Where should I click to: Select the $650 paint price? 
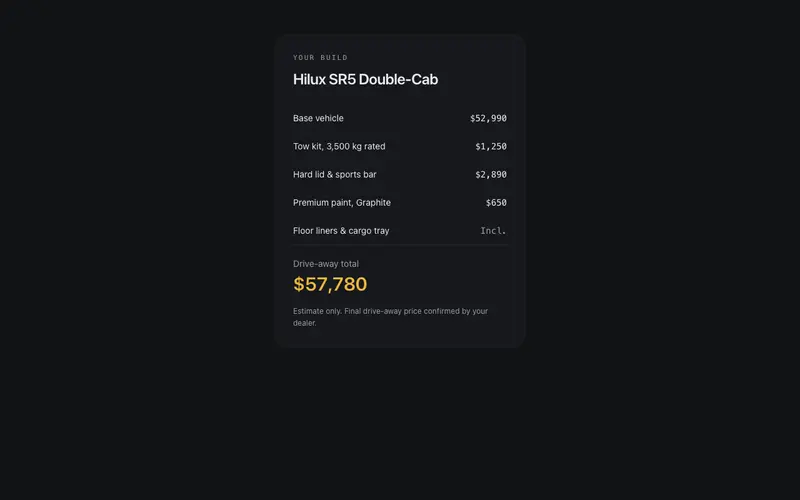[496, 203]
